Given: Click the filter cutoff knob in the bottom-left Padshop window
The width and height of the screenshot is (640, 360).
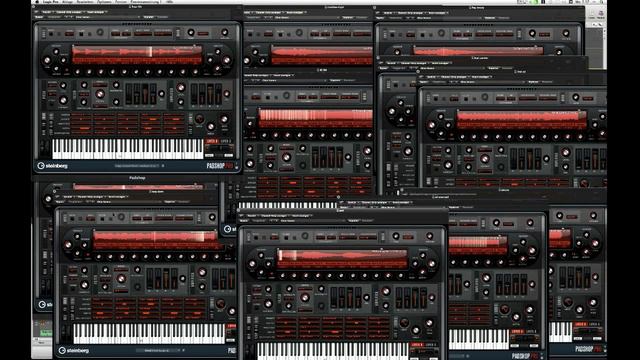Looking at the screenshot, I should pos(121,278).
